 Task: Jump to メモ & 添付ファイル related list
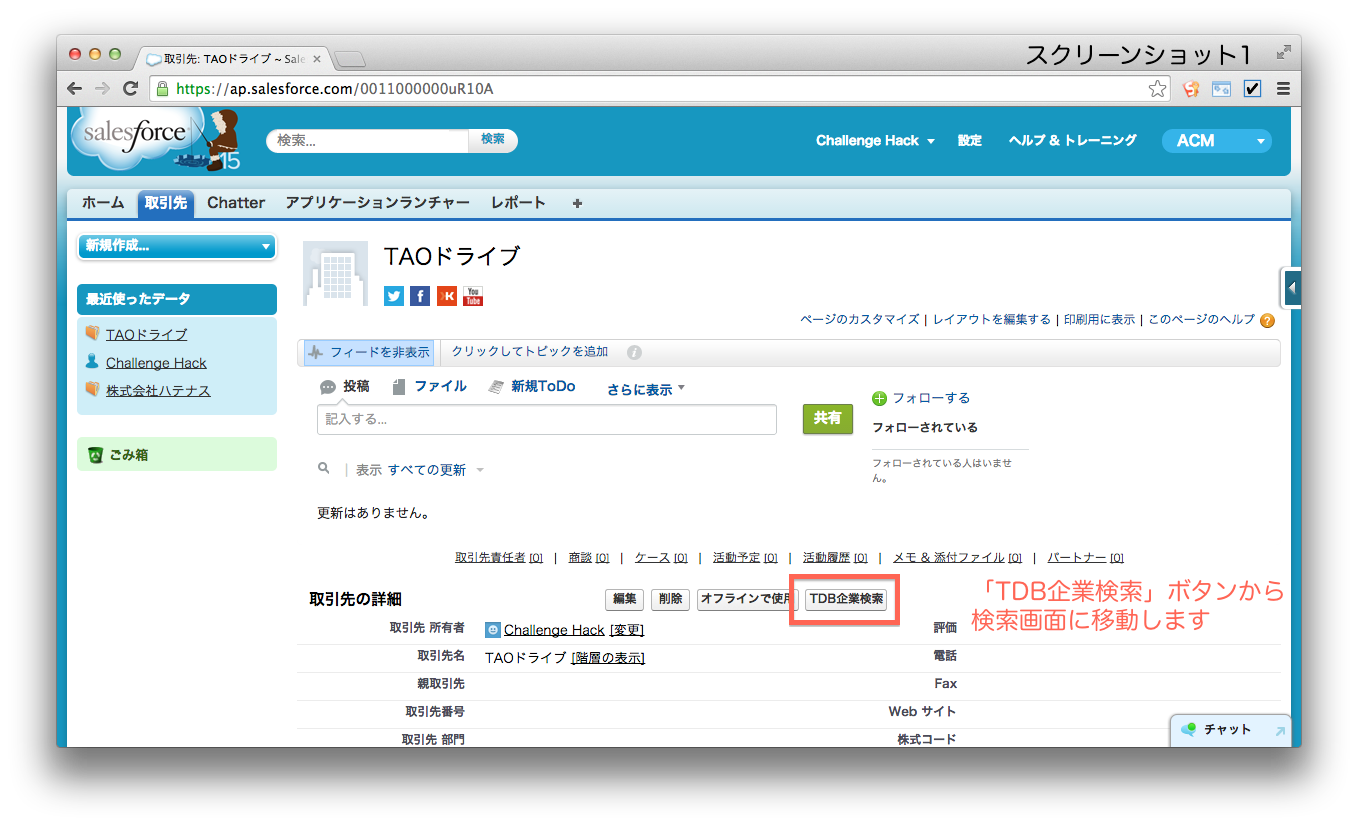(x=957, y=558)
